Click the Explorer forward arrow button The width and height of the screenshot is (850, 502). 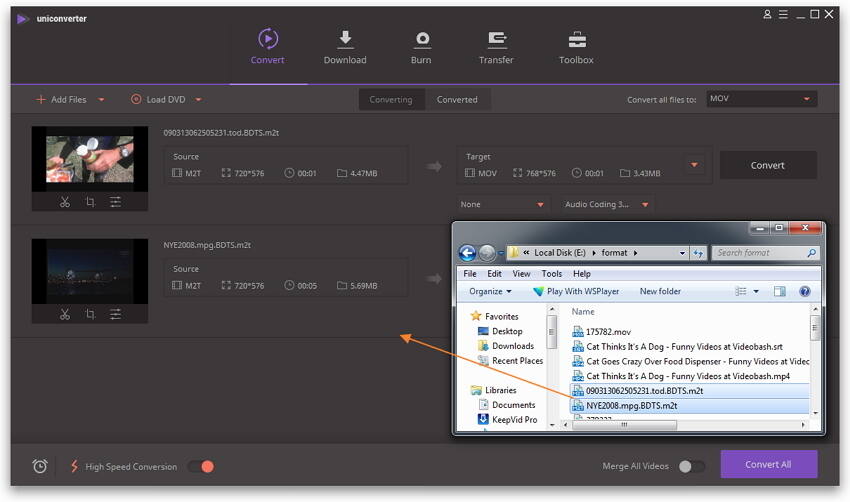(x=487, y=253)
